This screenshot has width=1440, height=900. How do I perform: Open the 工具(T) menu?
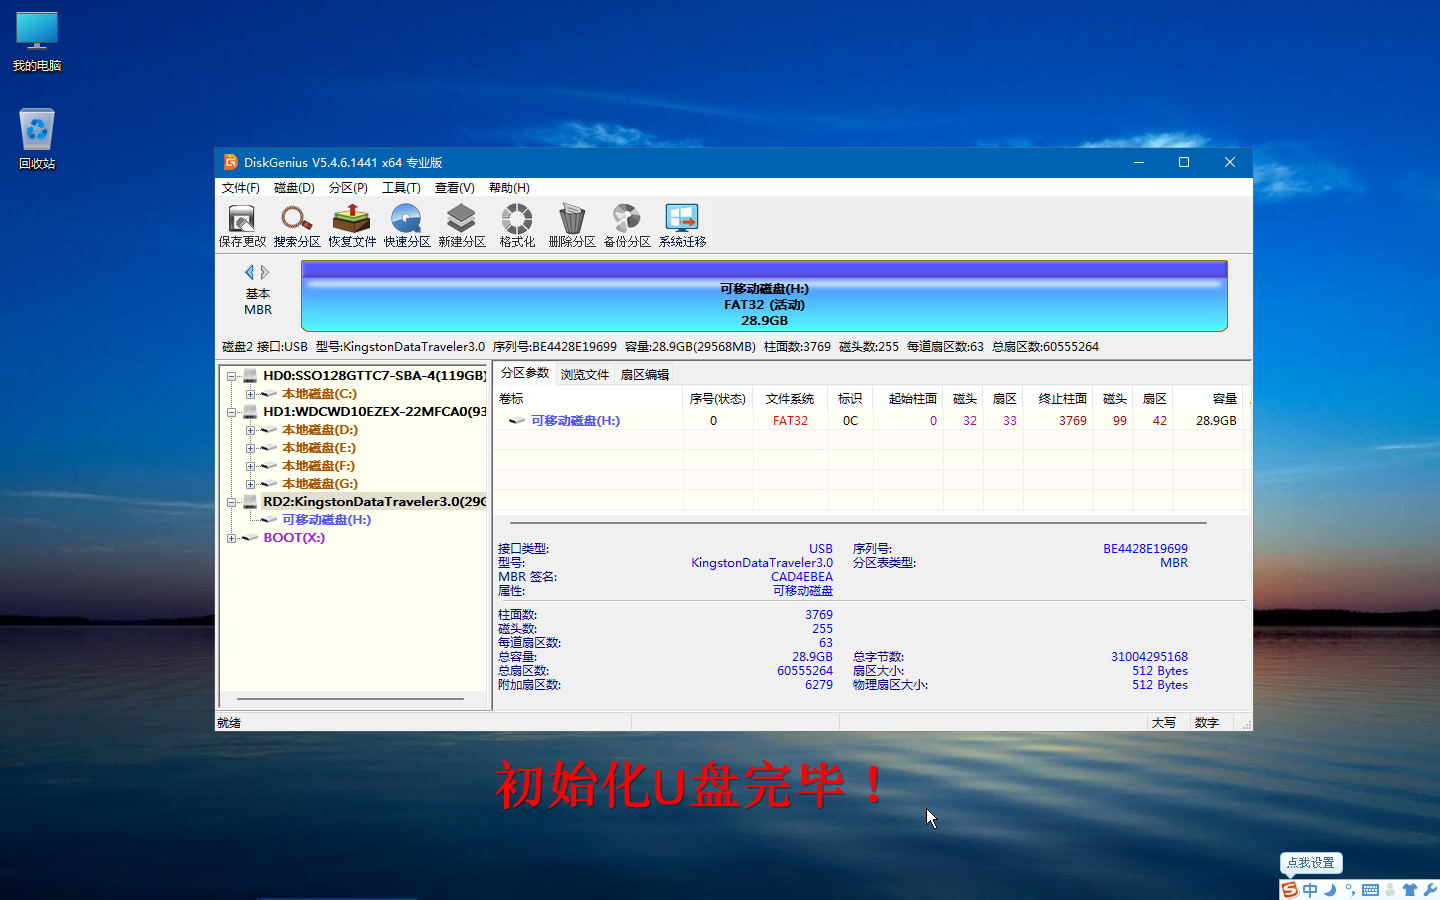pos(401,188)
